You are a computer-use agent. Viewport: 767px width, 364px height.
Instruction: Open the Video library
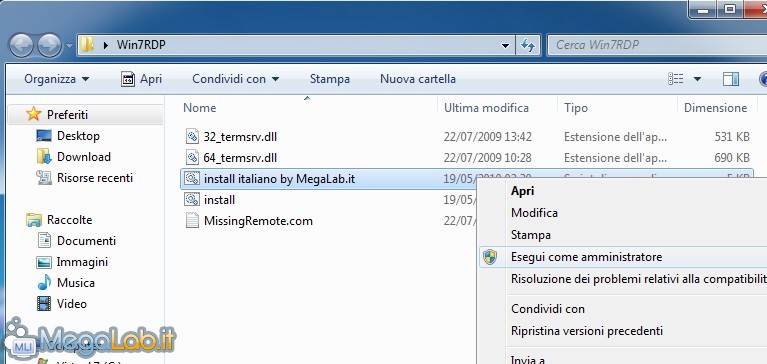tap(72, 304)
